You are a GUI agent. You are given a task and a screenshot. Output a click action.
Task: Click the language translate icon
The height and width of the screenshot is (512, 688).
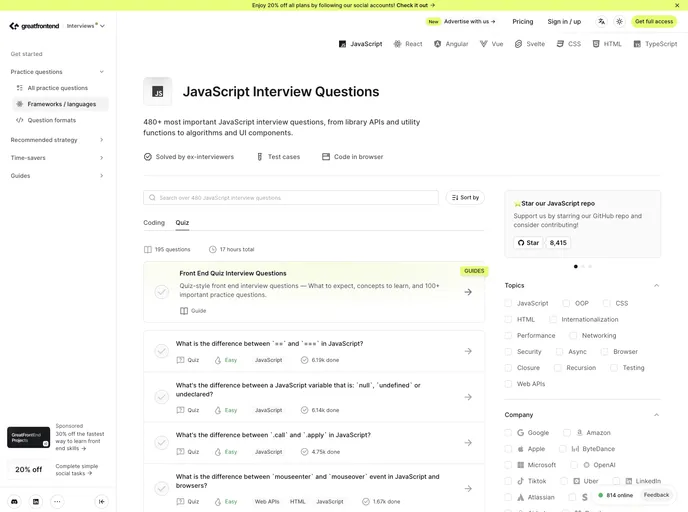coord(601,21)
